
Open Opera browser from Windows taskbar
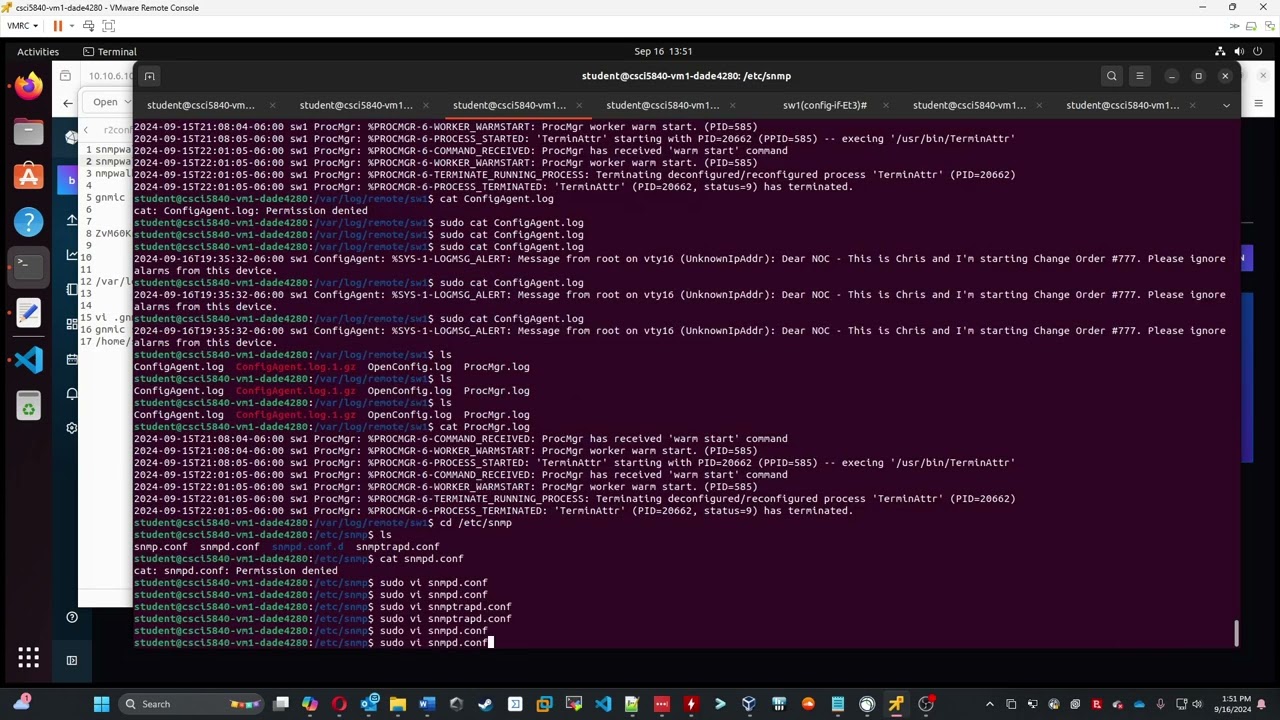pyautogui.click(x=339, y=704)
